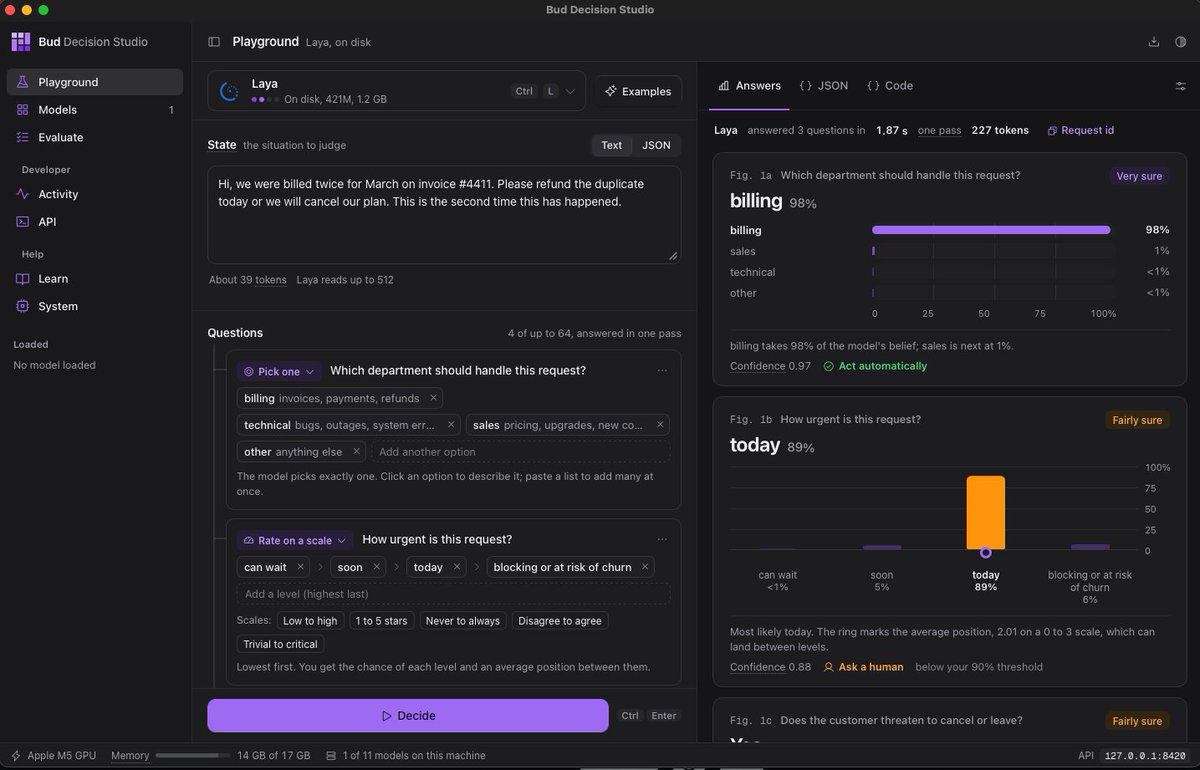This screenshot has height=770, width=1200.
Task: Select the Text state format toggle
Action: [611, 145]
